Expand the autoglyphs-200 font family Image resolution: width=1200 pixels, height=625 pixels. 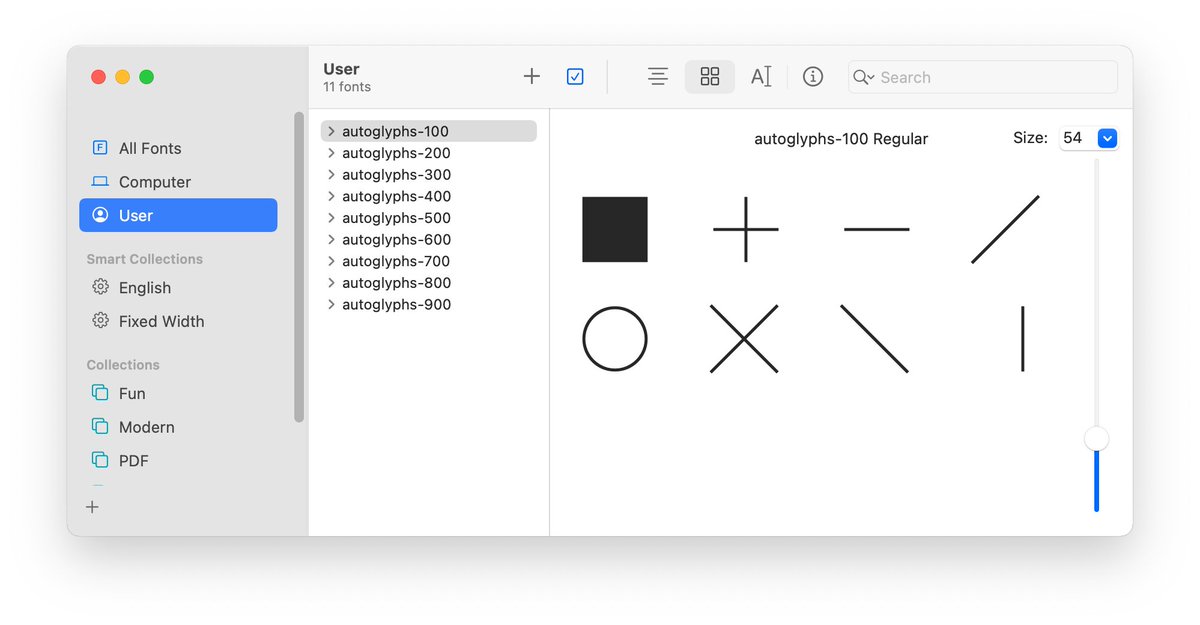tap(331, 153)
